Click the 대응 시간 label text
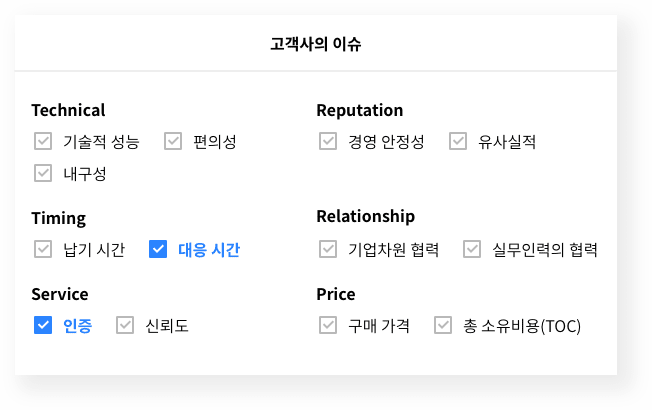Viewport: 652px width, 410px height. [x=208, y=249]
